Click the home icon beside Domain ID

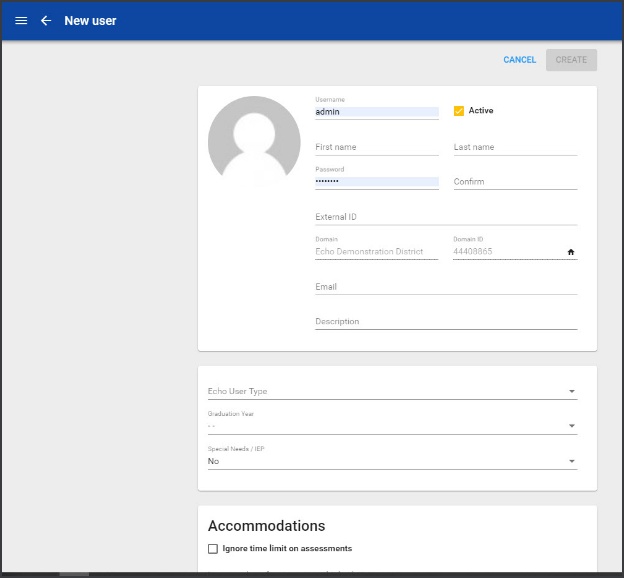(571, 252)
